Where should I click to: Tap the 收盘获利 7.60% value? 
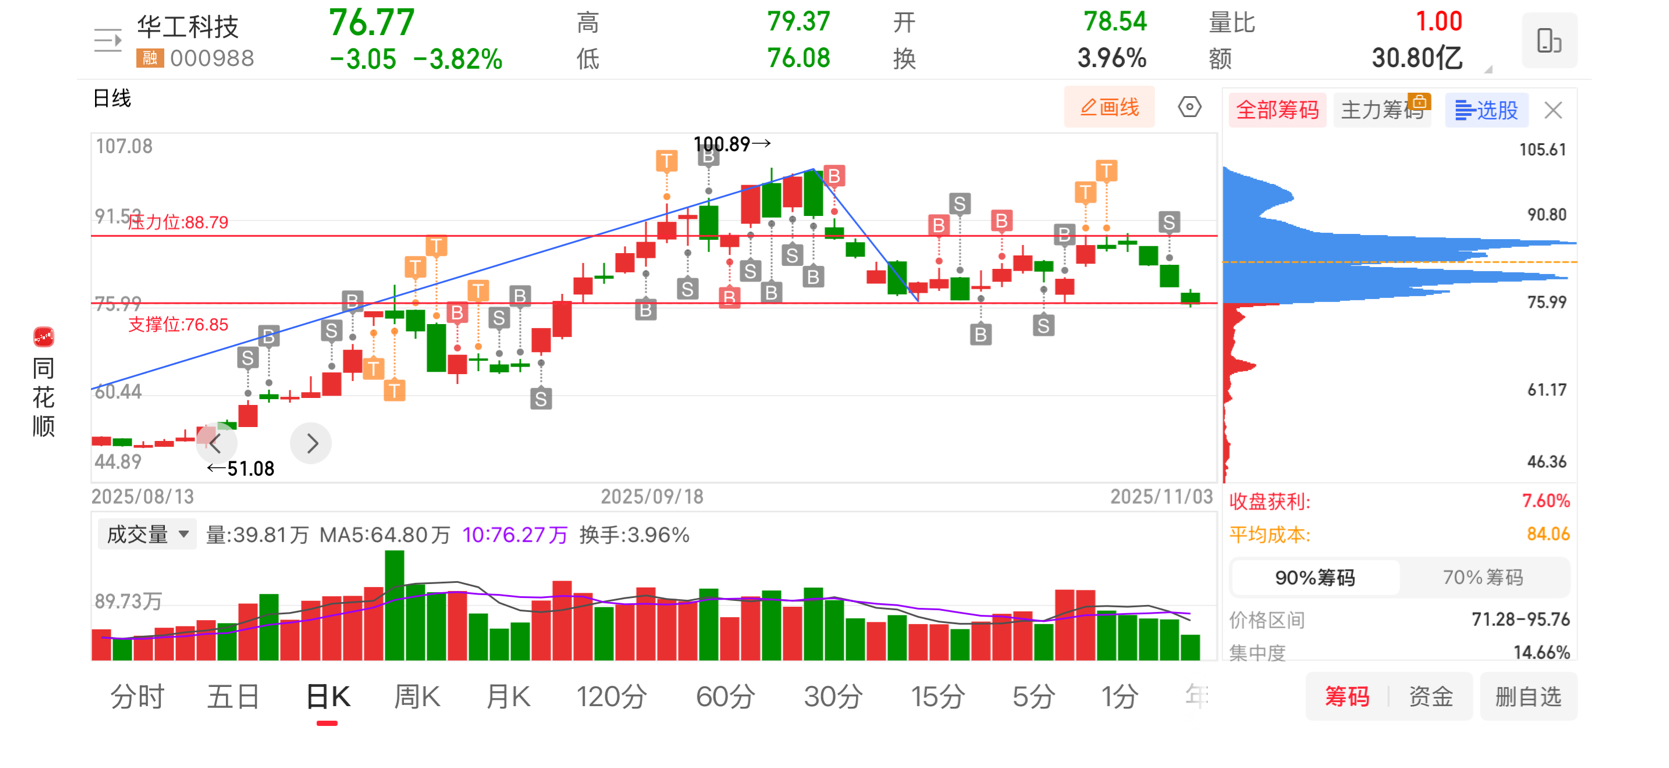(1546, 501)
